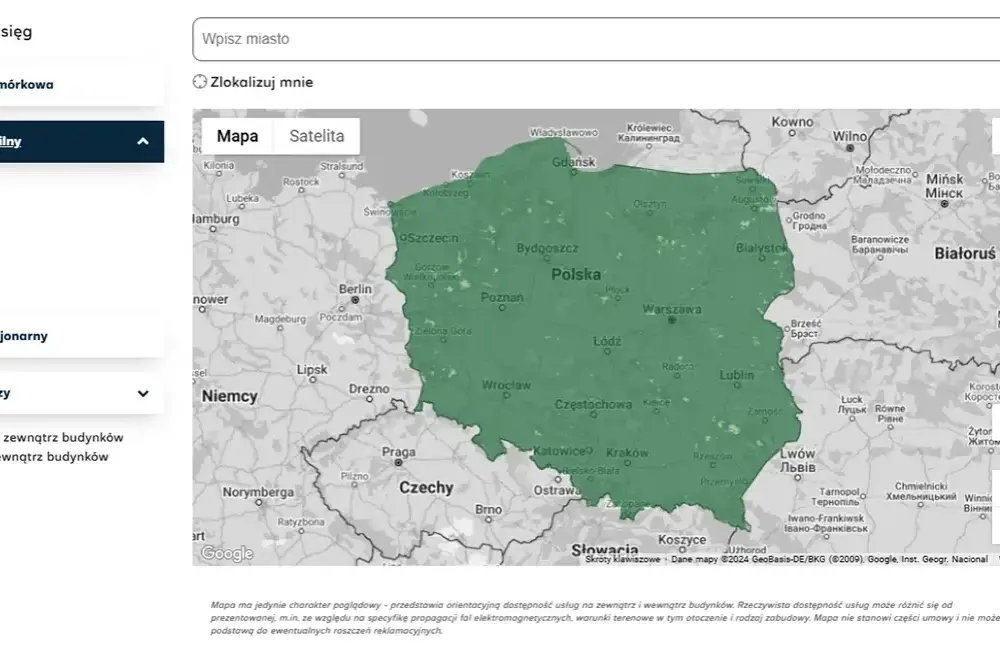Click the 'zewnątrz budynków' legend text
The width and height of the screenshot is (1000, 650).
point(63,438)
